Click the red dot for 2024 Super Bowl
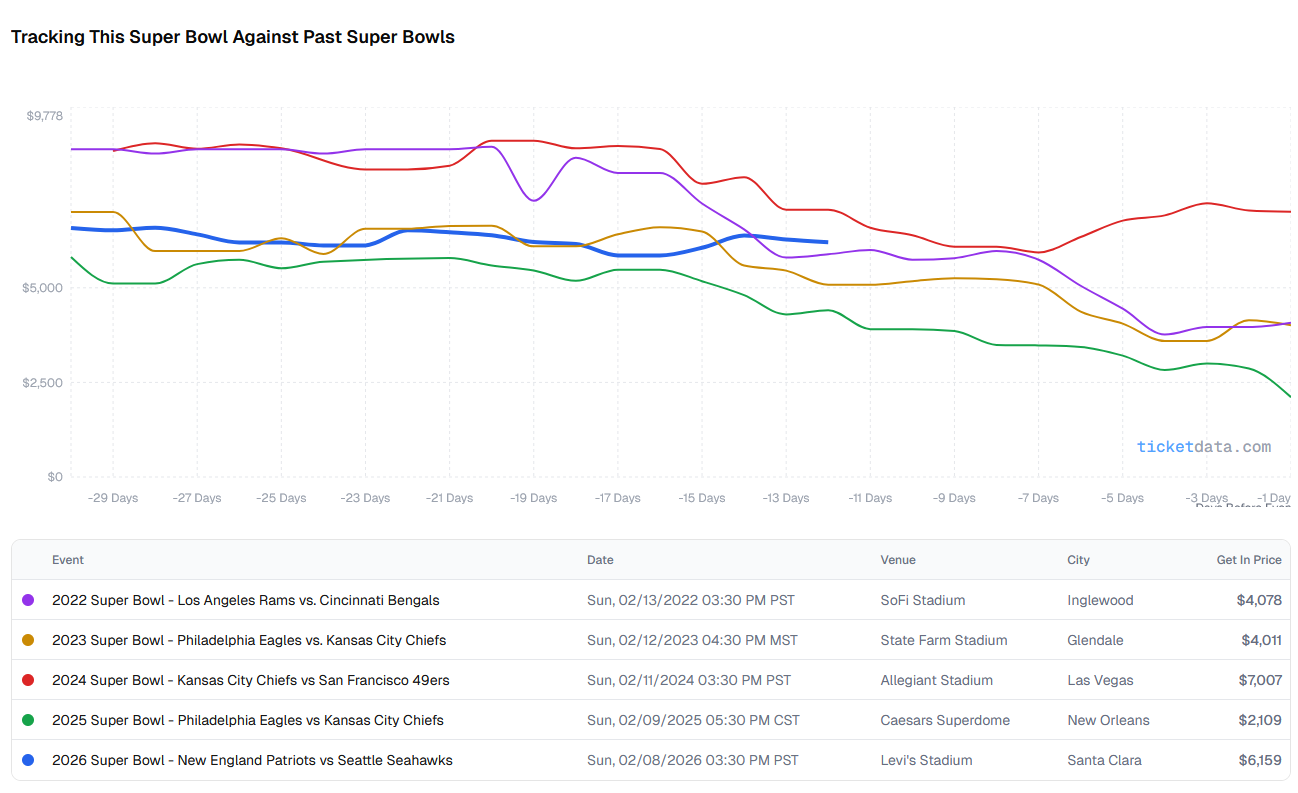This screenshot has height=793, width=1298. pyautogui.click(x=28, y=680)
